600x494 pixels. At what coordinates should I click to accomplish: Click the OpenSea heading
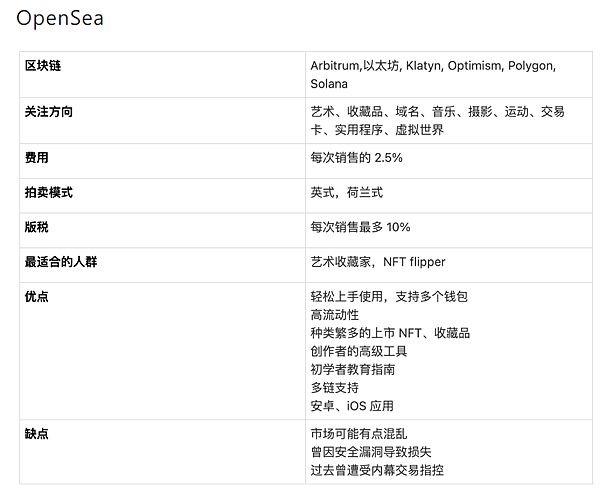(60, 19)
